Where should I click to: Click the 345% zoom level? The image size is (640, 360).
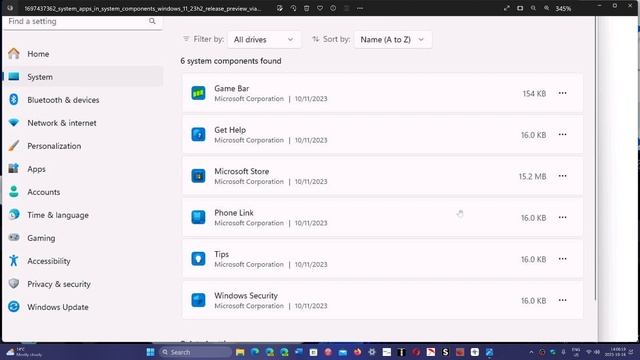point(563,9)
